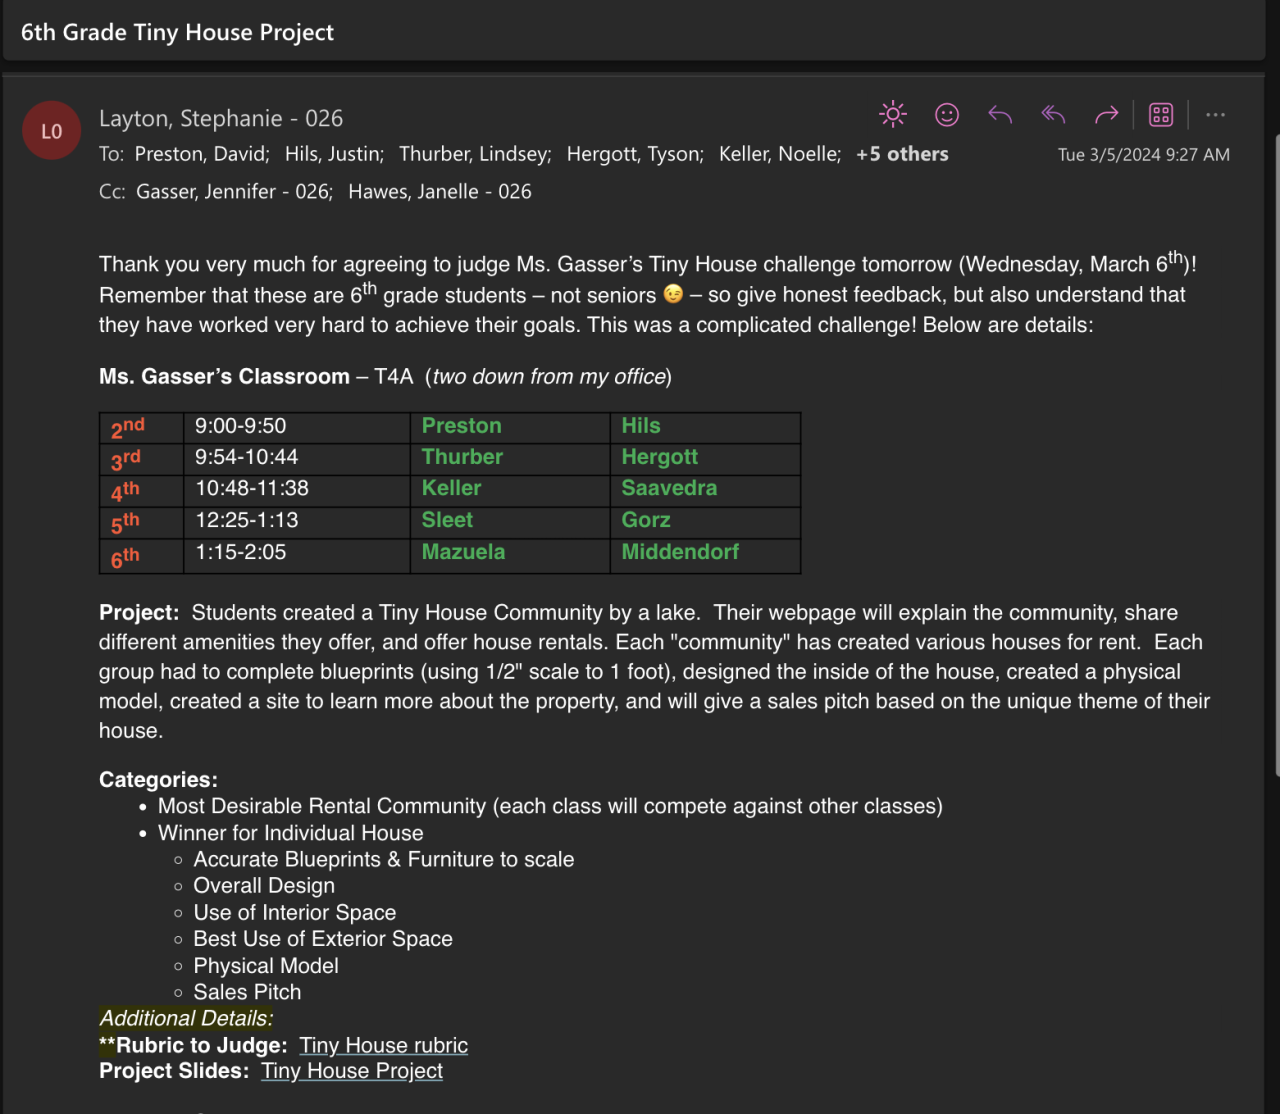Screen dimensions: 1280x1114
Task: Add an emoji reaction to the message
Action: click(946, 115)
